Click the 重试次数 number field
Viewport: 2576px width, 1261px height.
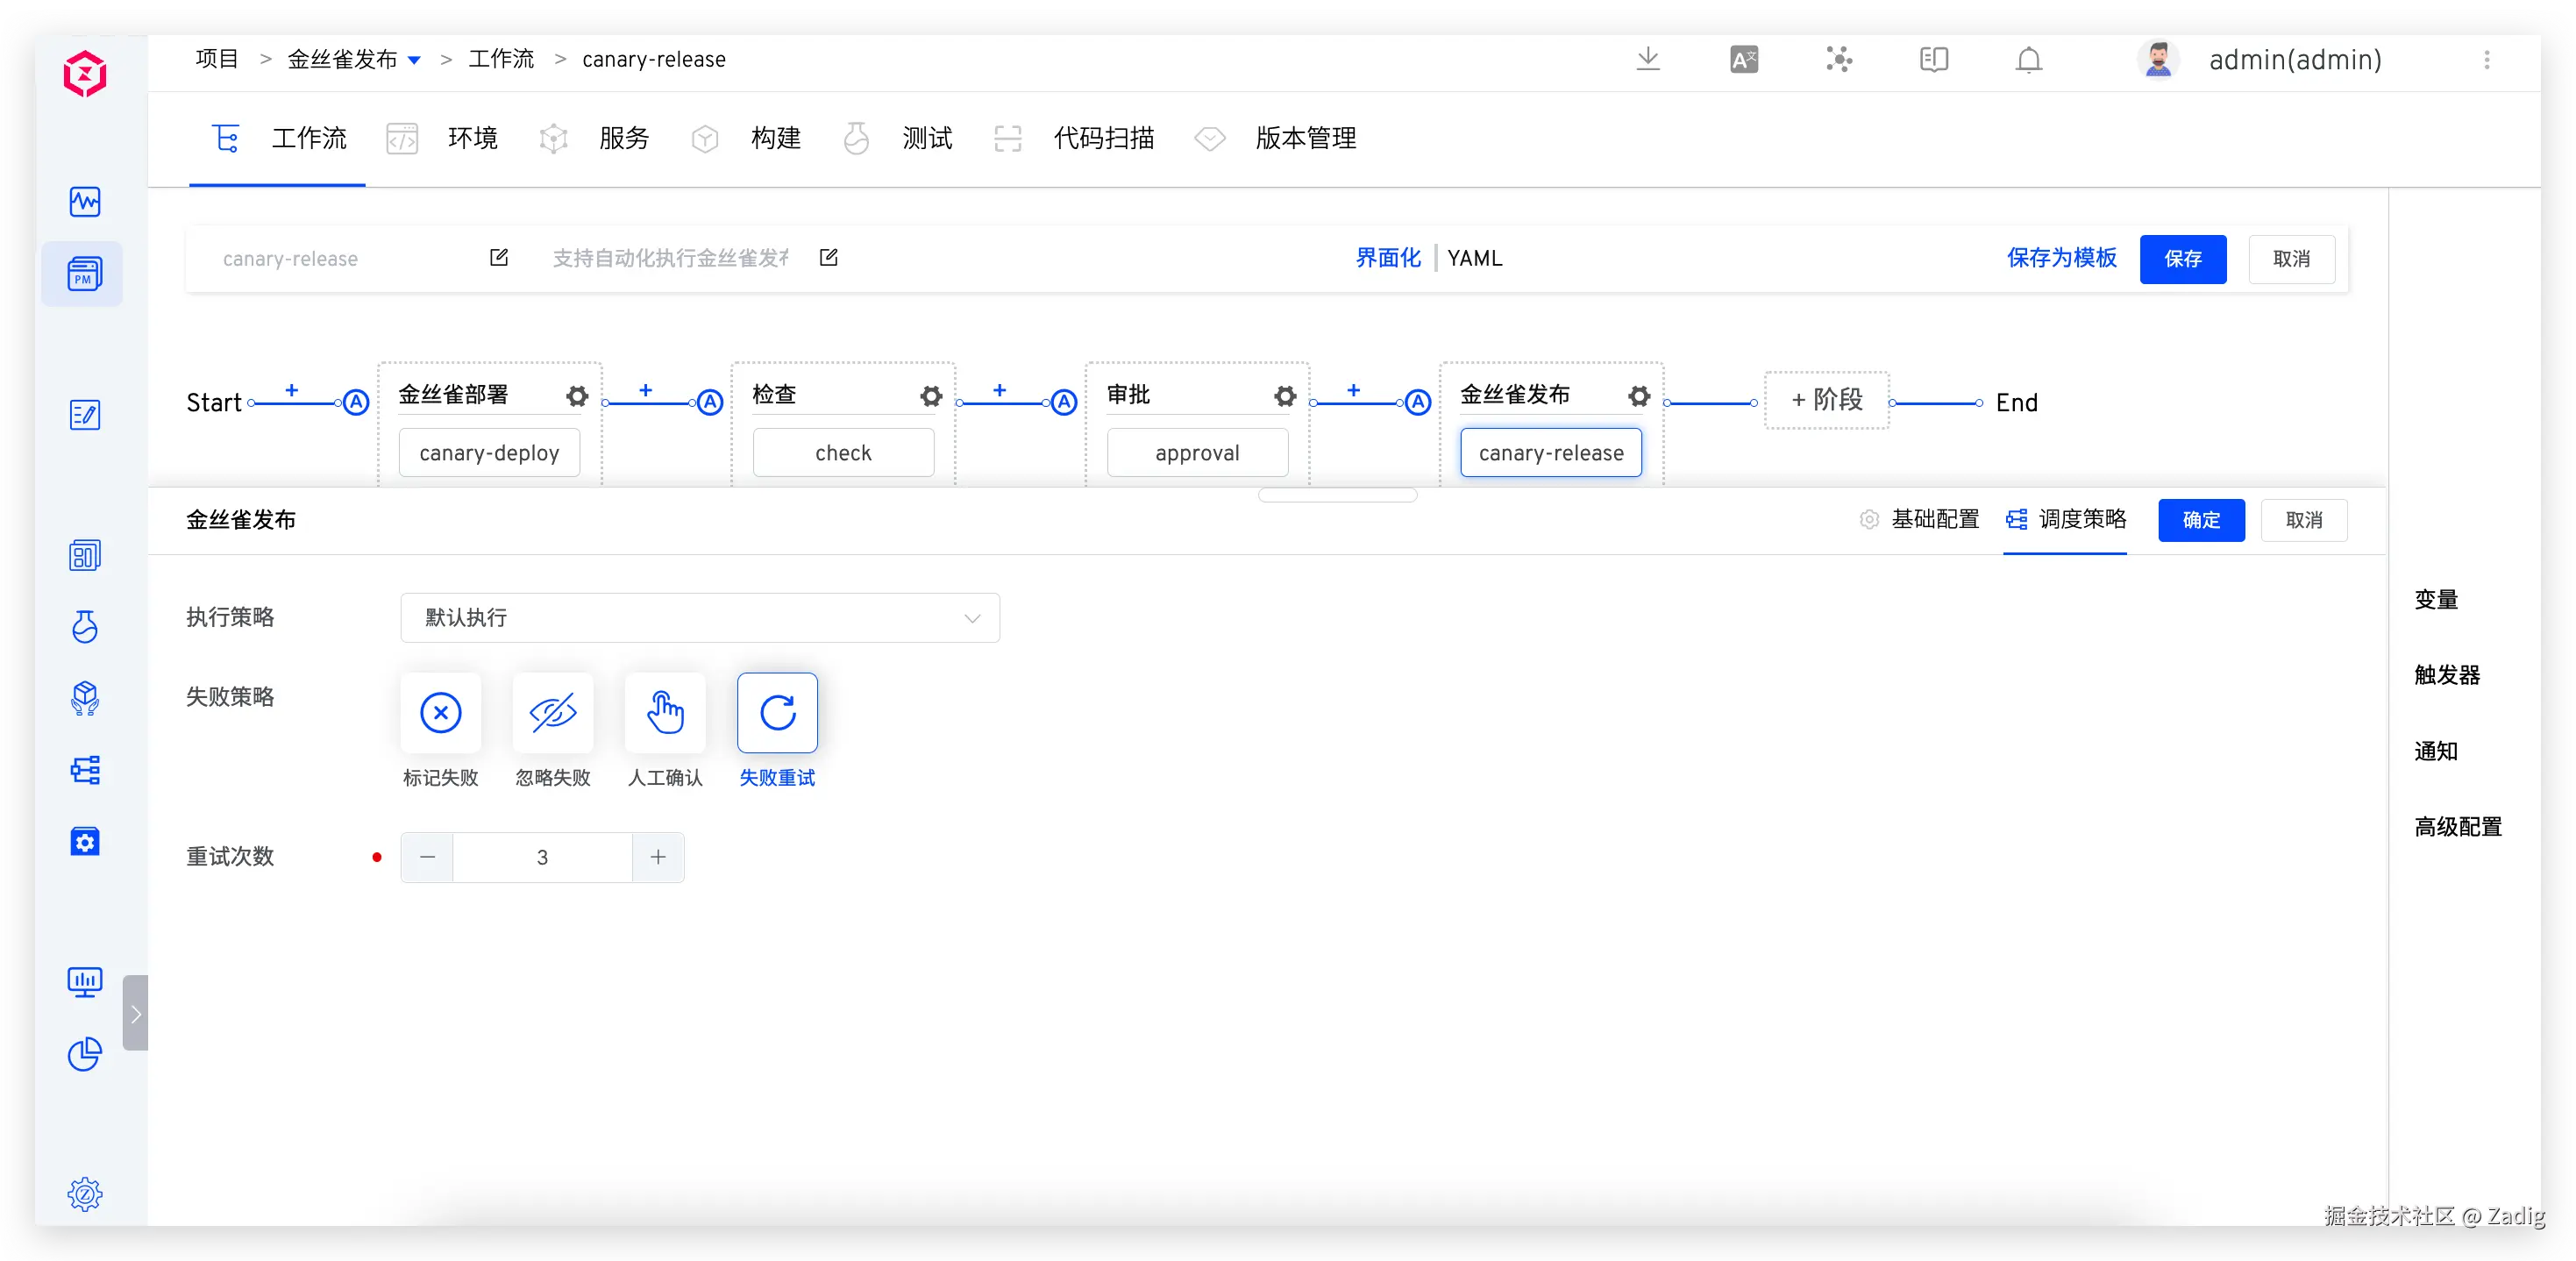point(543,857)
